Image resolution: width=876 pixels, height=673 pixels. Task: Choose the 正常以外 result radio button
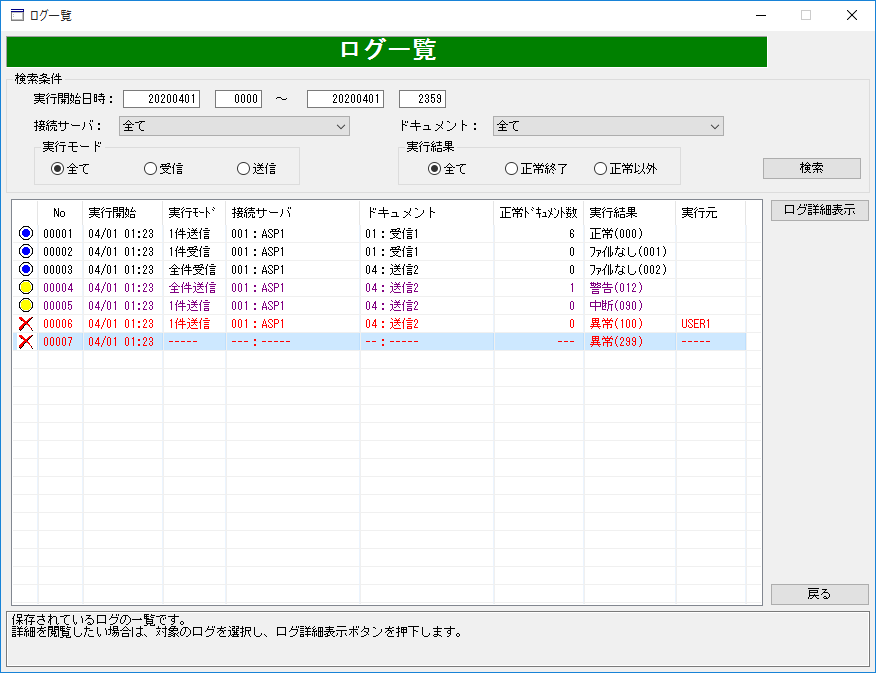pos(600,169)
